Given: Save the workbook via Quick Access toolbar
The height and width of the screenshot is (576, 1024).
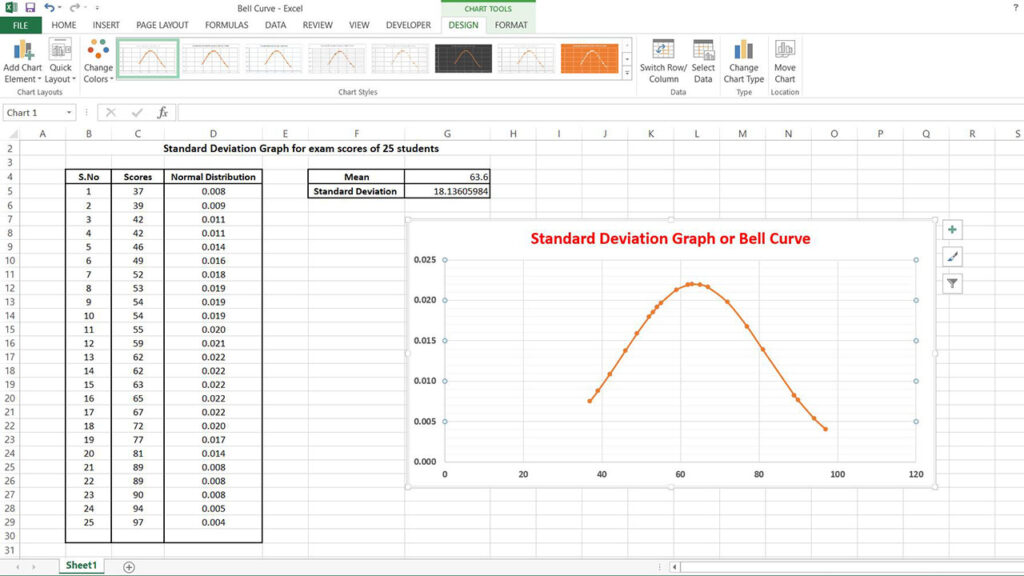Looking at the screenshot, I should 29,8.
